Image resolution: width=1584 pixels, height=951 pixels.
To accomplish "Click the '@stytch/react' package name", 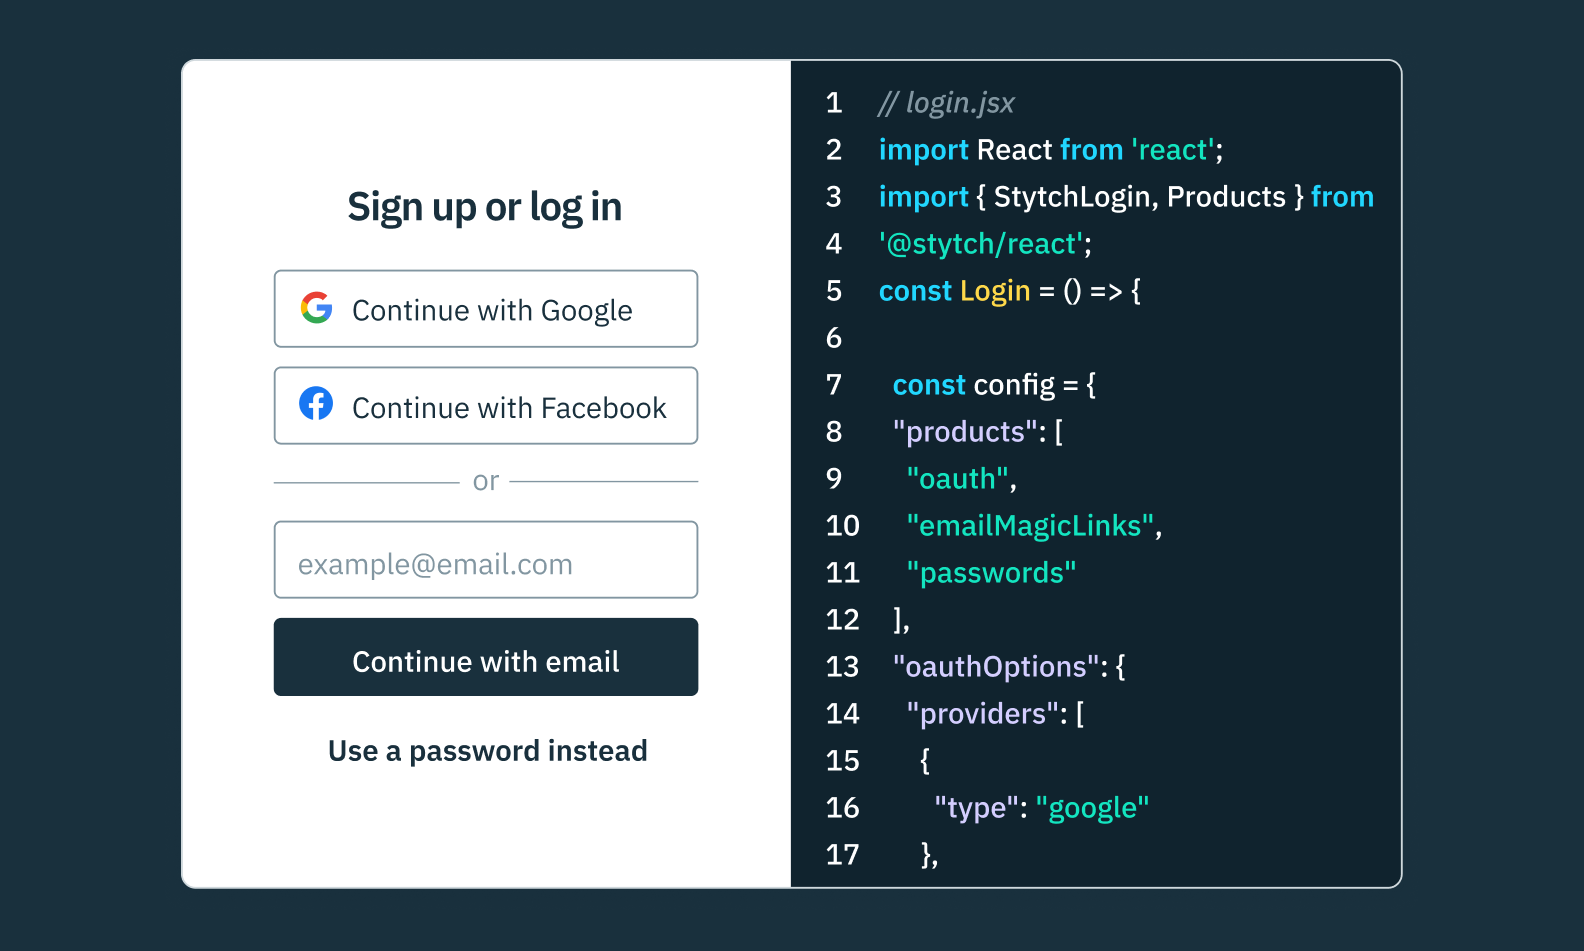I will tap(981, 243).
